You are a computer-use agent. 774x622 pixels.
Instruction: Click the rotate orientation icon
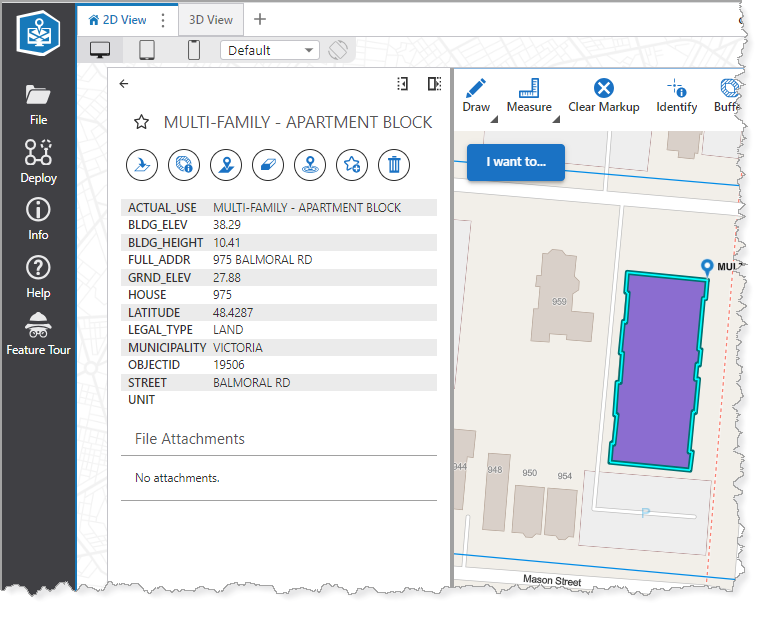[338, 50]
